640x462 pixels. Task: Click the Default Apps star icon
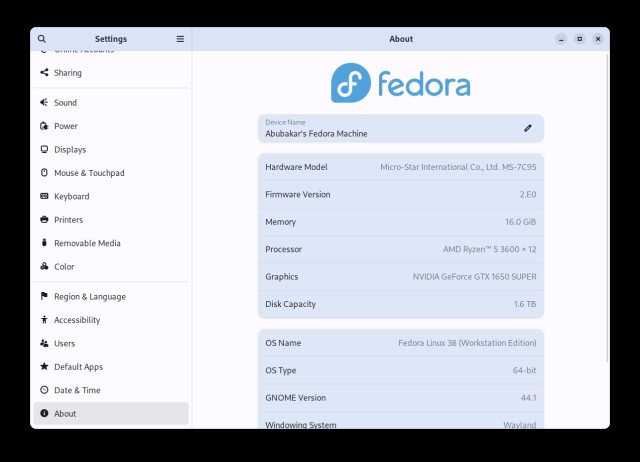44,366
